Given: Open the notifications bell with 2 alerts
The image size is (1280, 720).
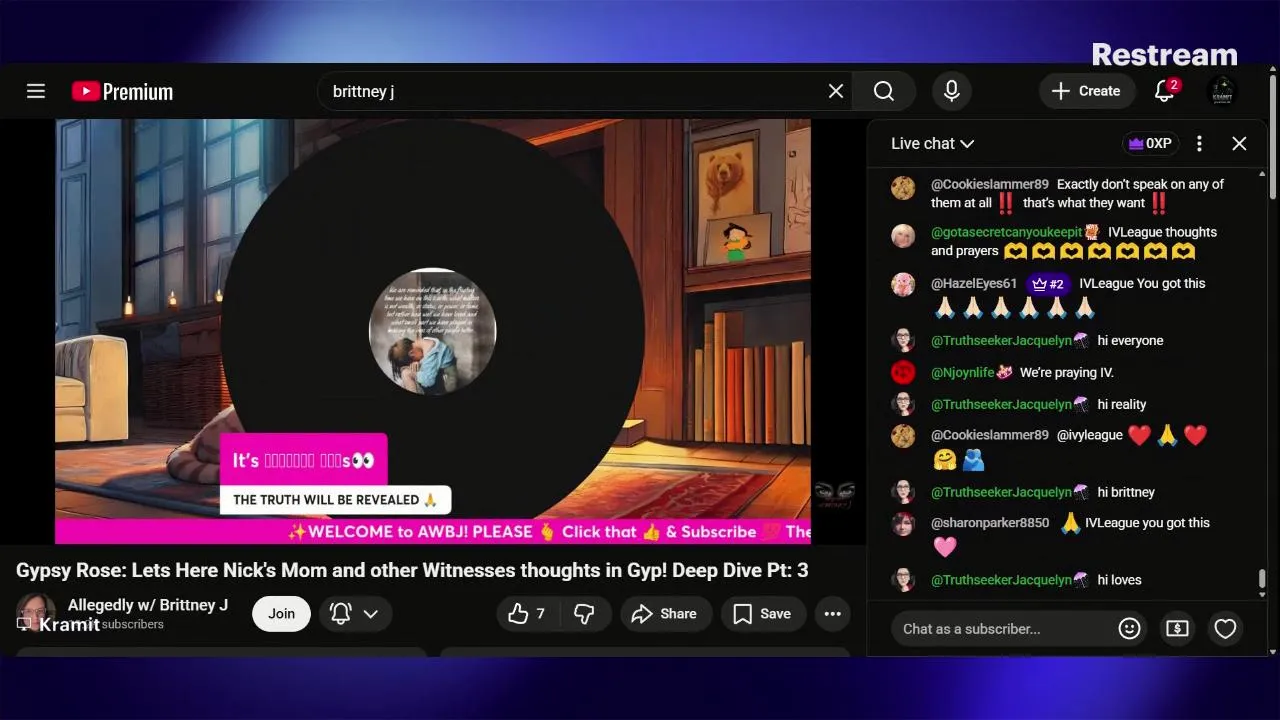Looking at the screenshot, I should (1164, 91).
